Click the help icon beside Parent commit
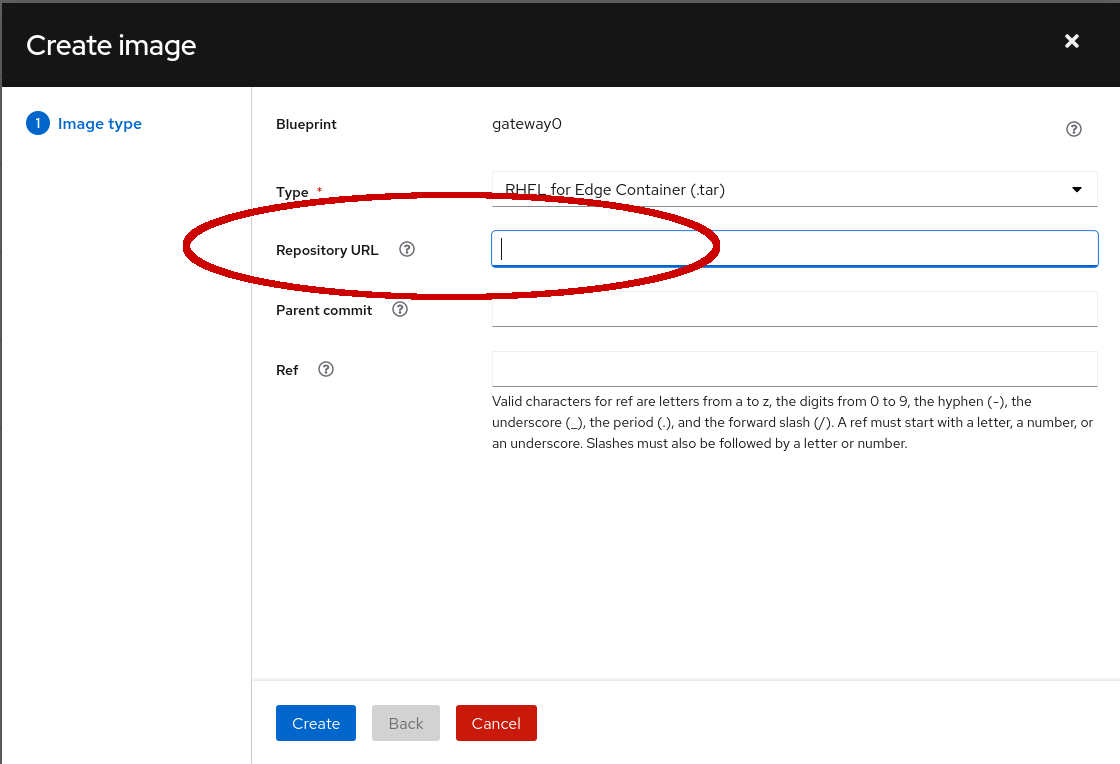The height and width of the screenshot is (764, 1120). pos(400,310)
